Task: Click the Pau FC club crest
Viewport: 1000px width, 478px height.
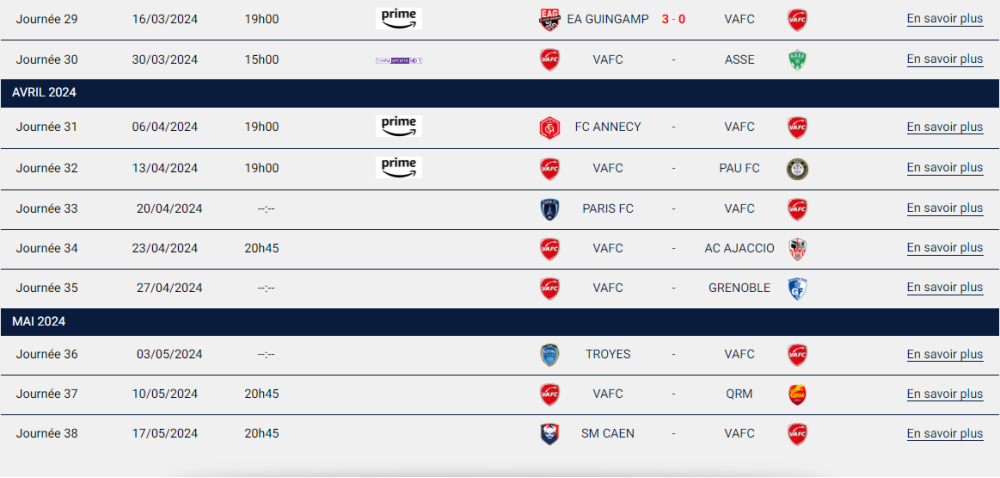Action: [797, 168]
